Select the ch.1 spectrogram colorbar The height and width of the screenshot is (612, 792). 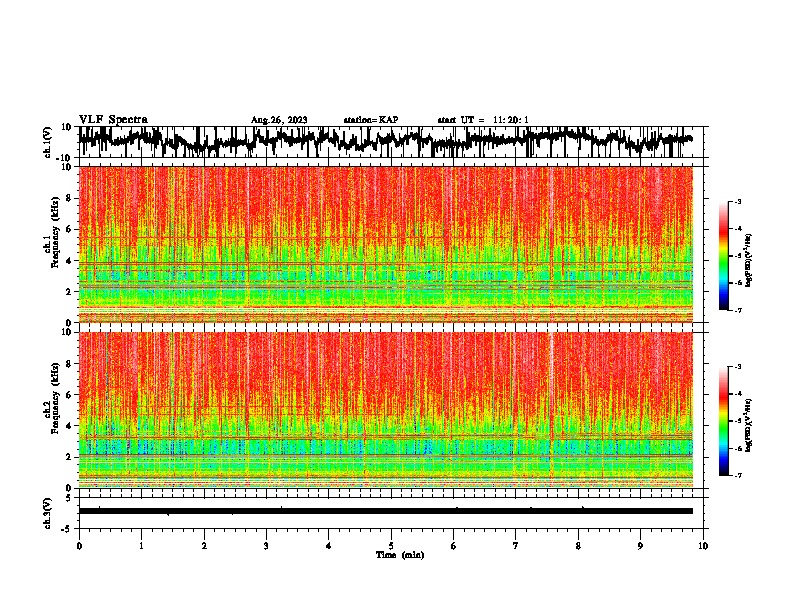[x=724, y=256]
